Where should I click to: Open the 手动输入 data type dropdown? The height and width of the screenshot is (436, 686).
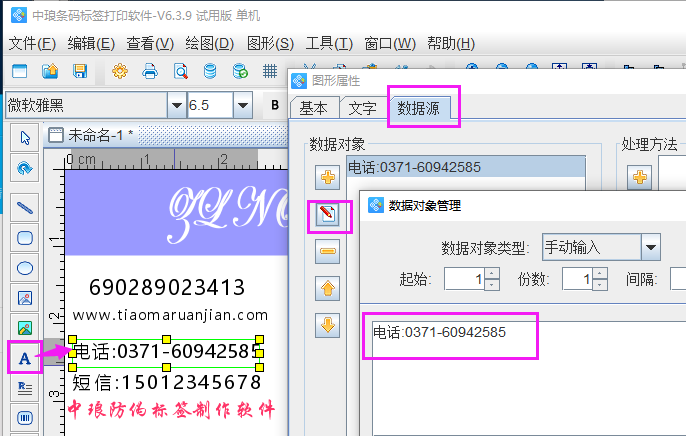tap(651, 246)
